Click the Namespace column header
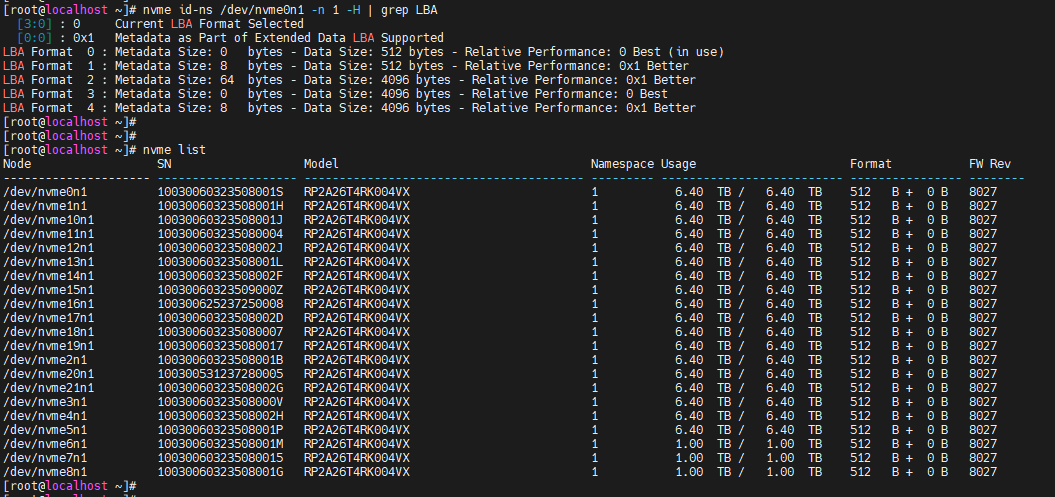Screen dimensions: 1055x497 [622, 163]
